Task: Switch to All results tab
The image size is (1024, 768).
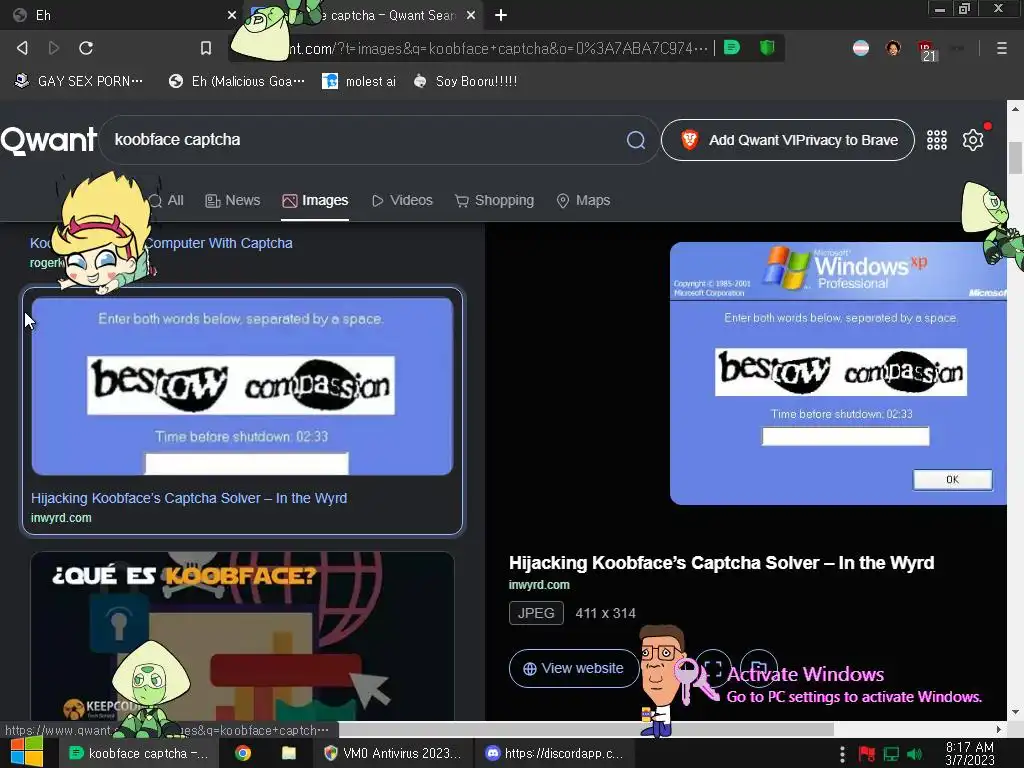Action: coord(167,200)
